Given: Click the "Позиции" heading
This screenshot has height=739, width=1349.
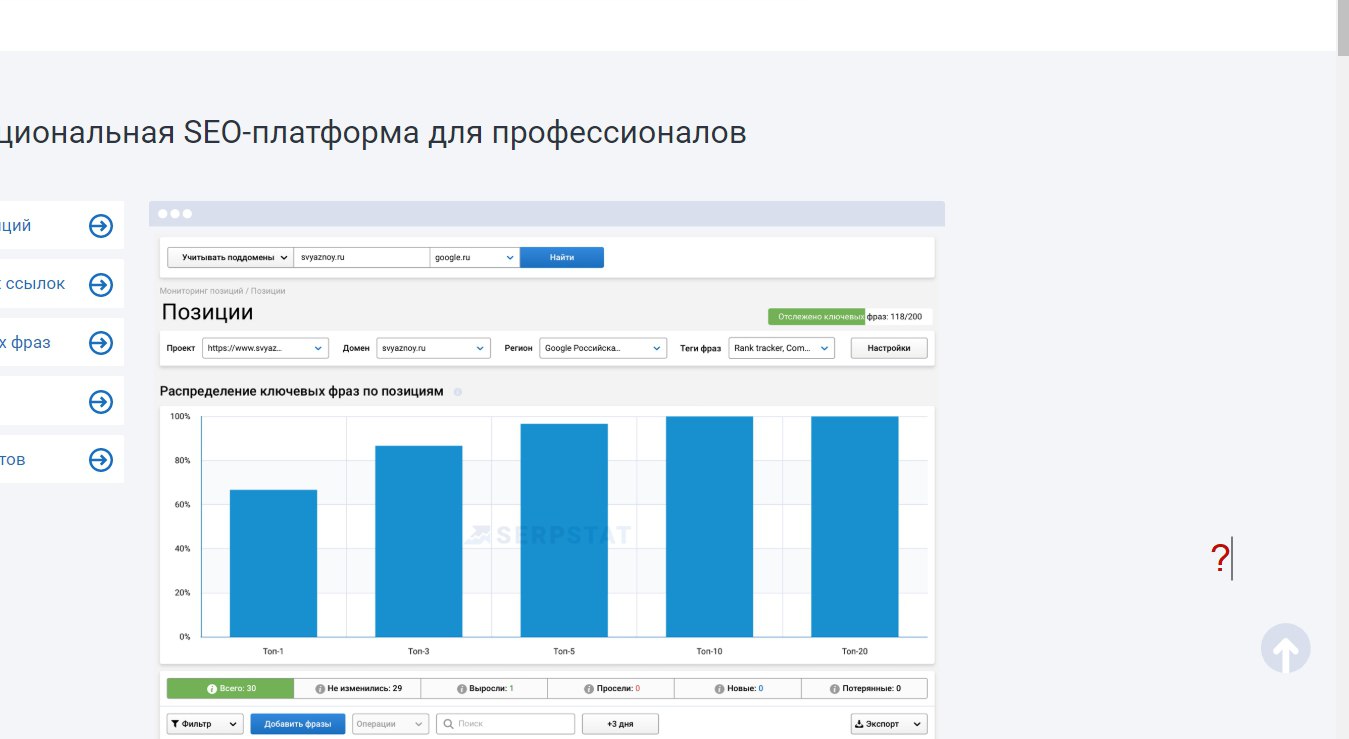Looking at the screenshot, I should point(207,312).
